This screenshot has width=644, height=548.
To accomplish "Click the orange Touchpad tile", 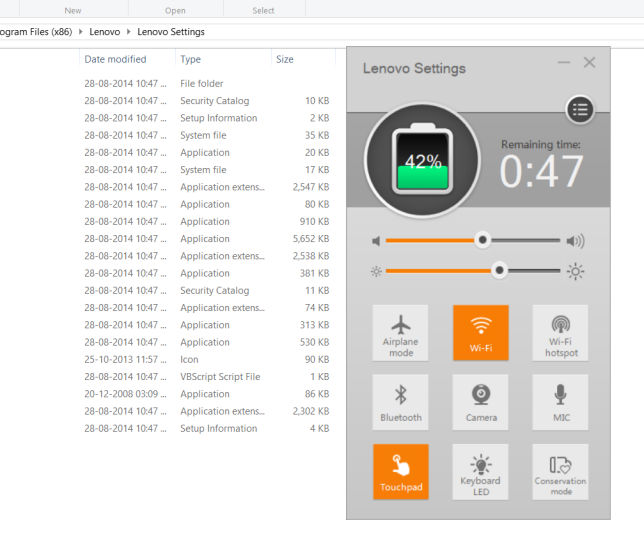I will pos(400,472).
